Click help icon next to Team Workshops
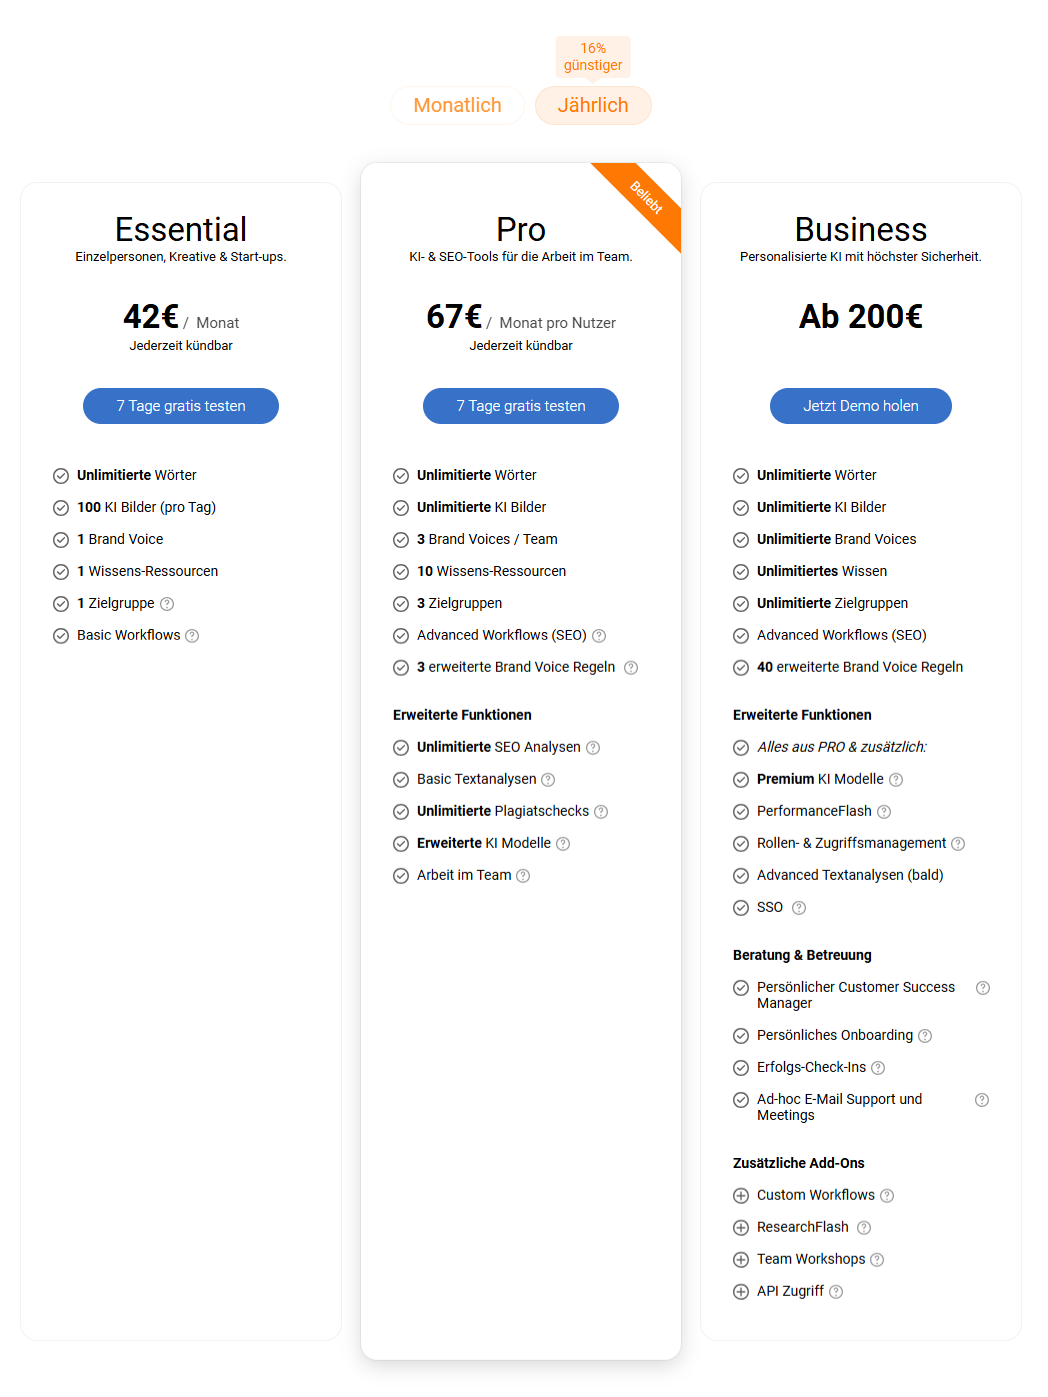1048x1397 pixels. (877, 1260)
